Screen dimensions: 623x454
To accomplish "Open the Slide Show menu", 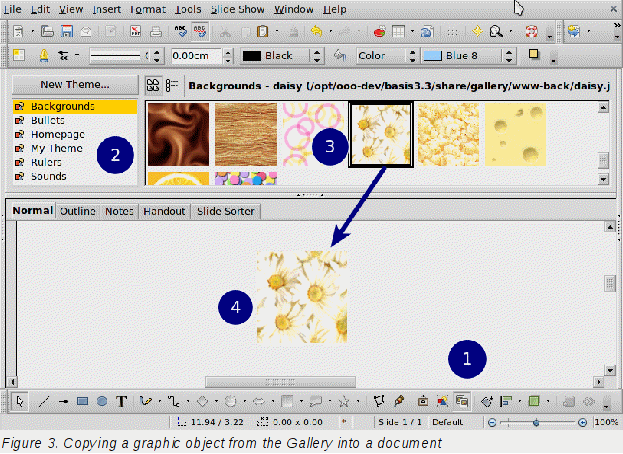I will pos(238,9).
